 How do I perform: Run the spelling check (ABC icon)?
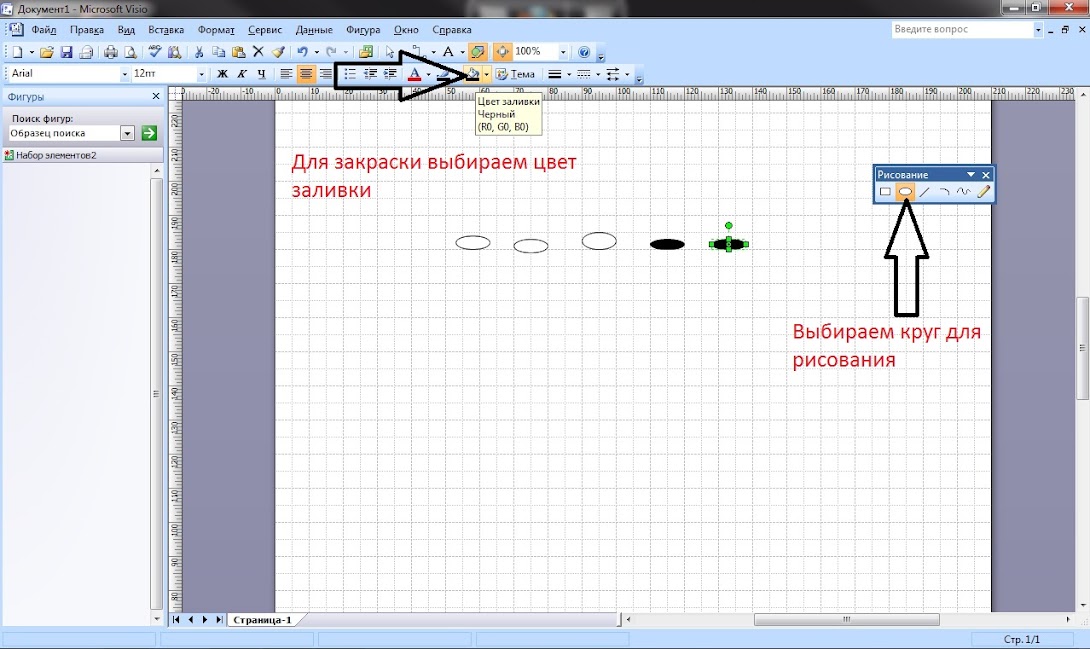click(x=155, y=52)
